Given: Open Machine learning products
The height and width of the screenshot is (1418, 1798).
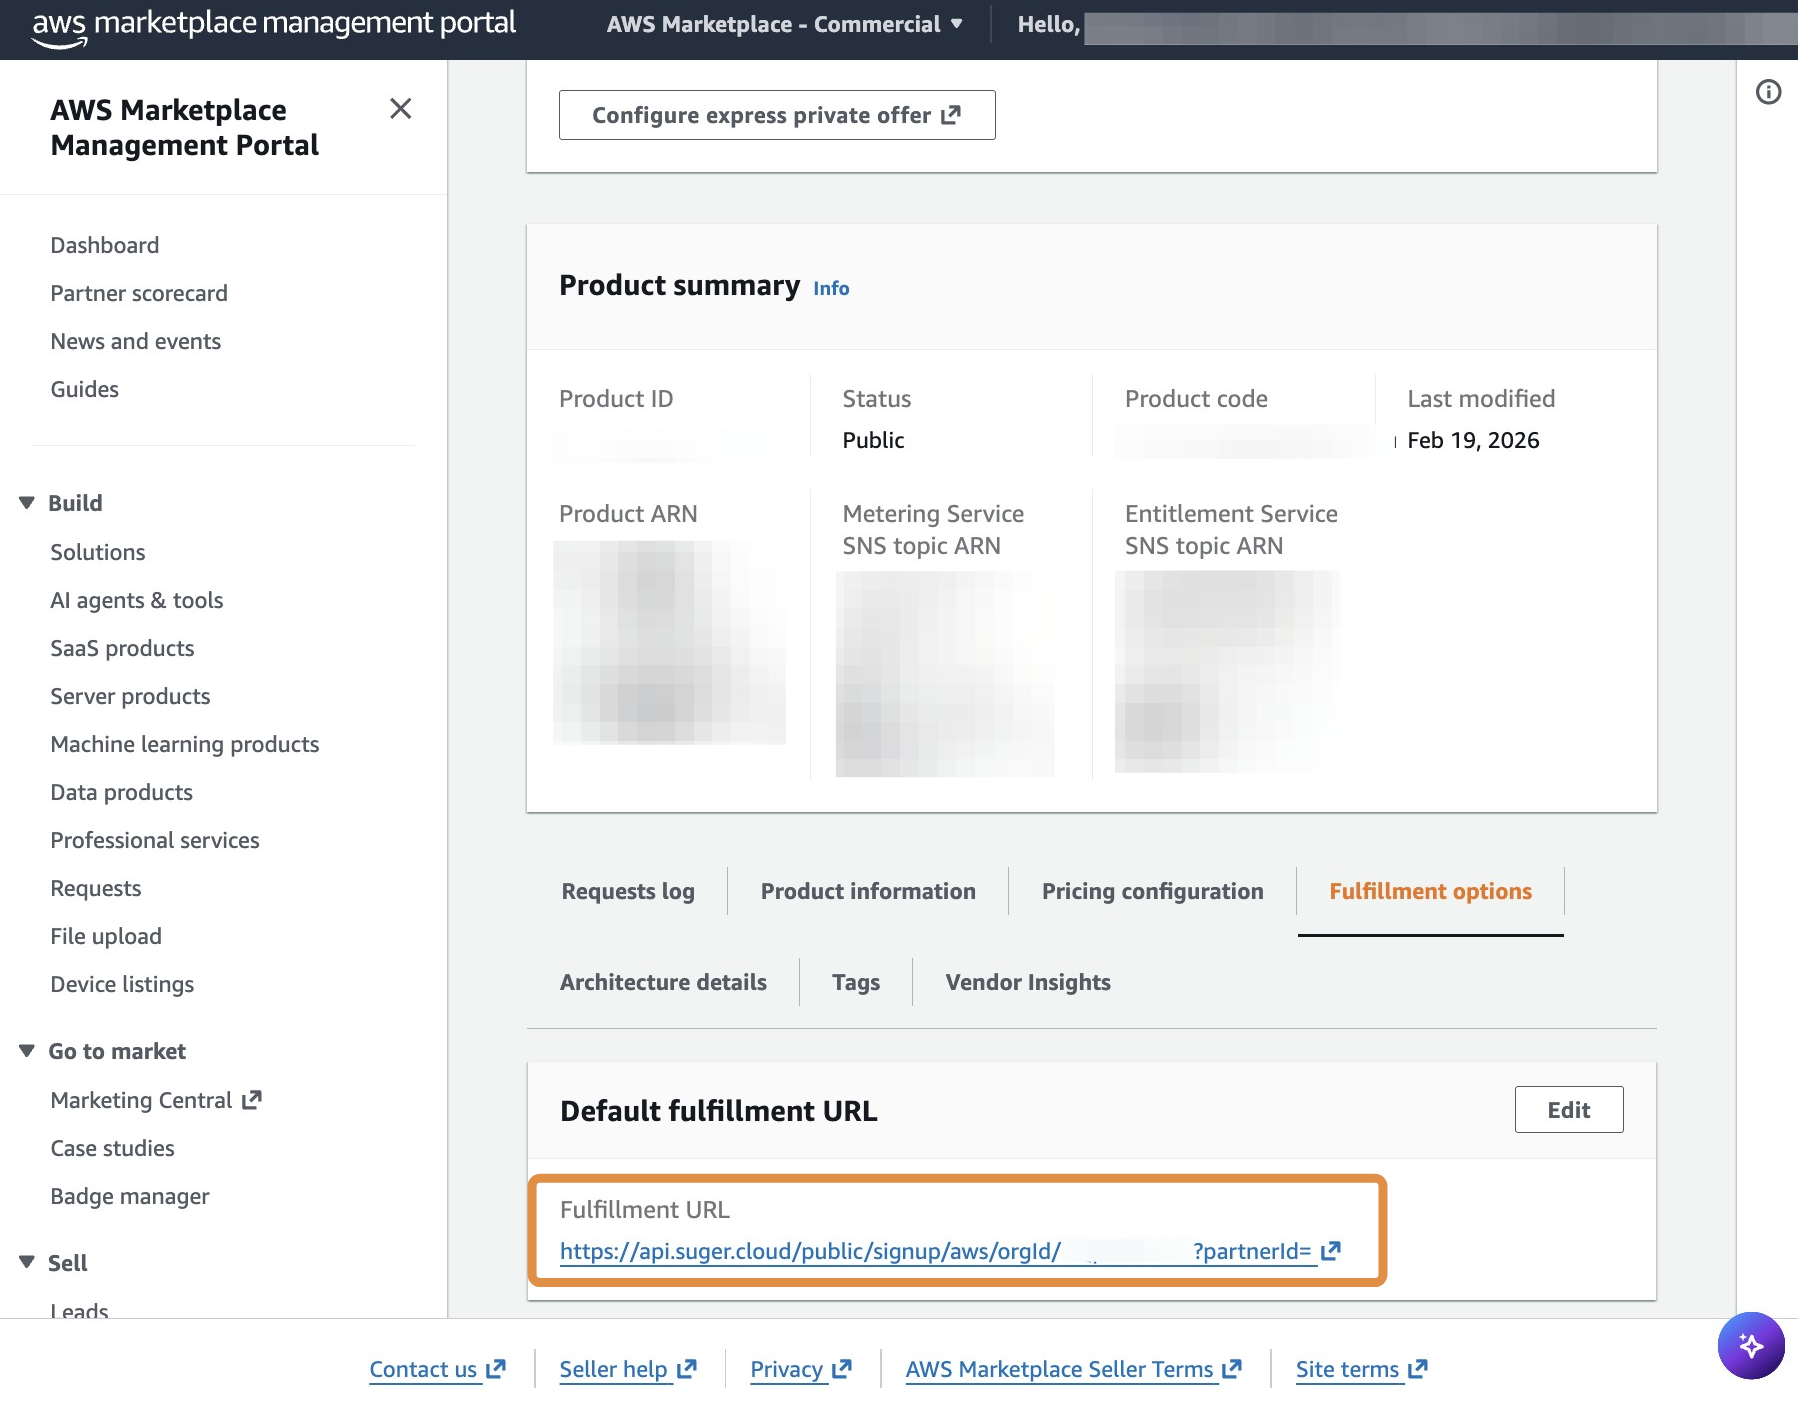Looking at the screenshot, I should coord(185,744).
